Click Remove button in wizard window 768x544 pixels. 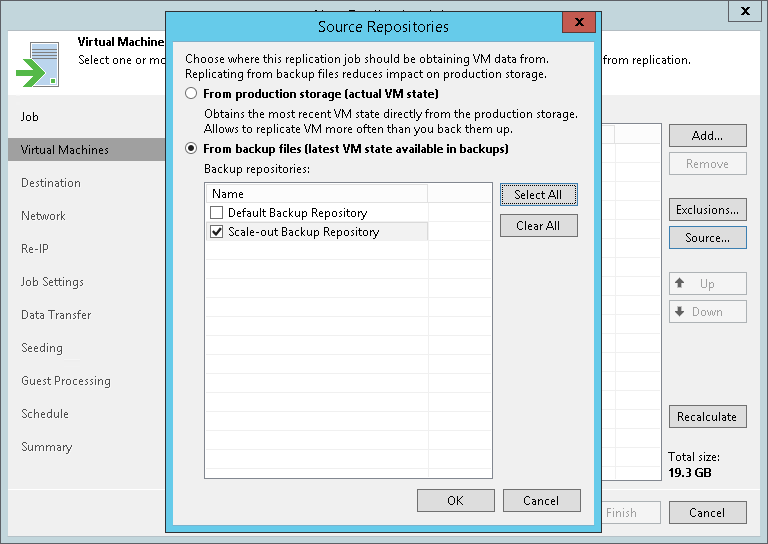(708, 164)
